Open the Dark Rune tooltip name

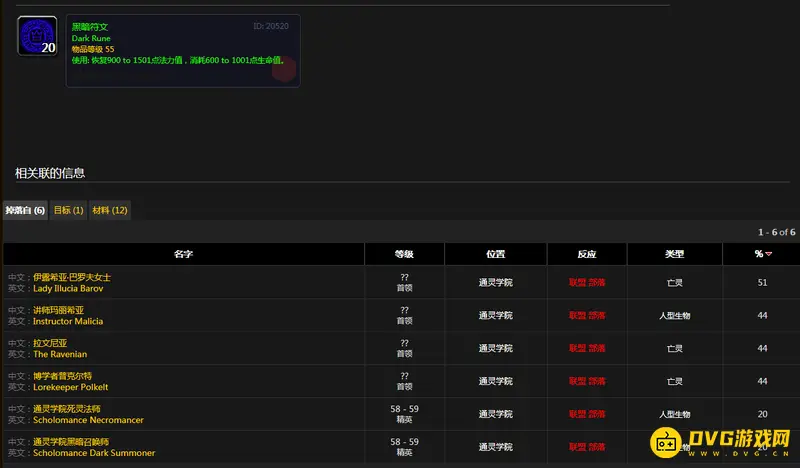click(91, 38)
